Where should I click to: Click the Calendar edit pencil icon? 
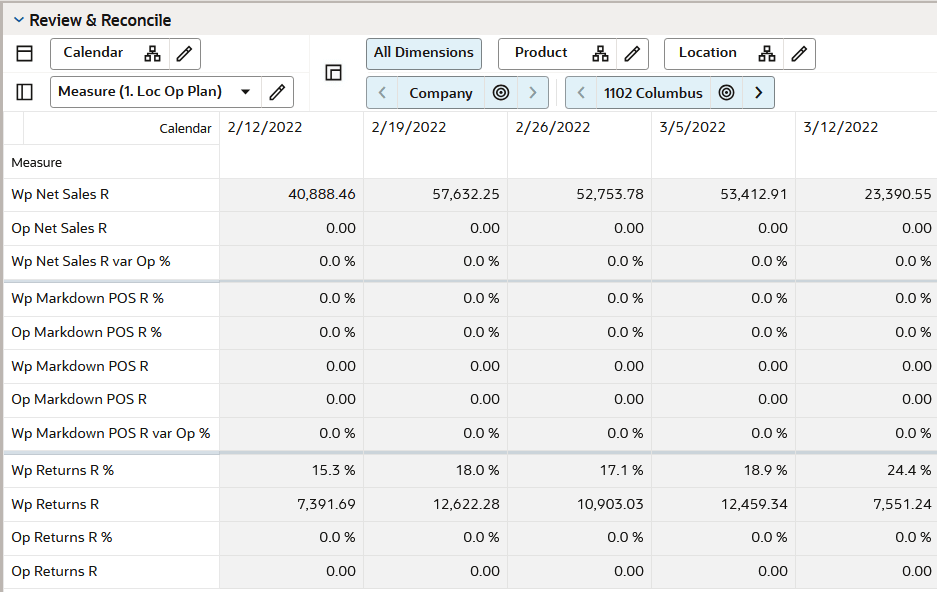pos(185,54)
